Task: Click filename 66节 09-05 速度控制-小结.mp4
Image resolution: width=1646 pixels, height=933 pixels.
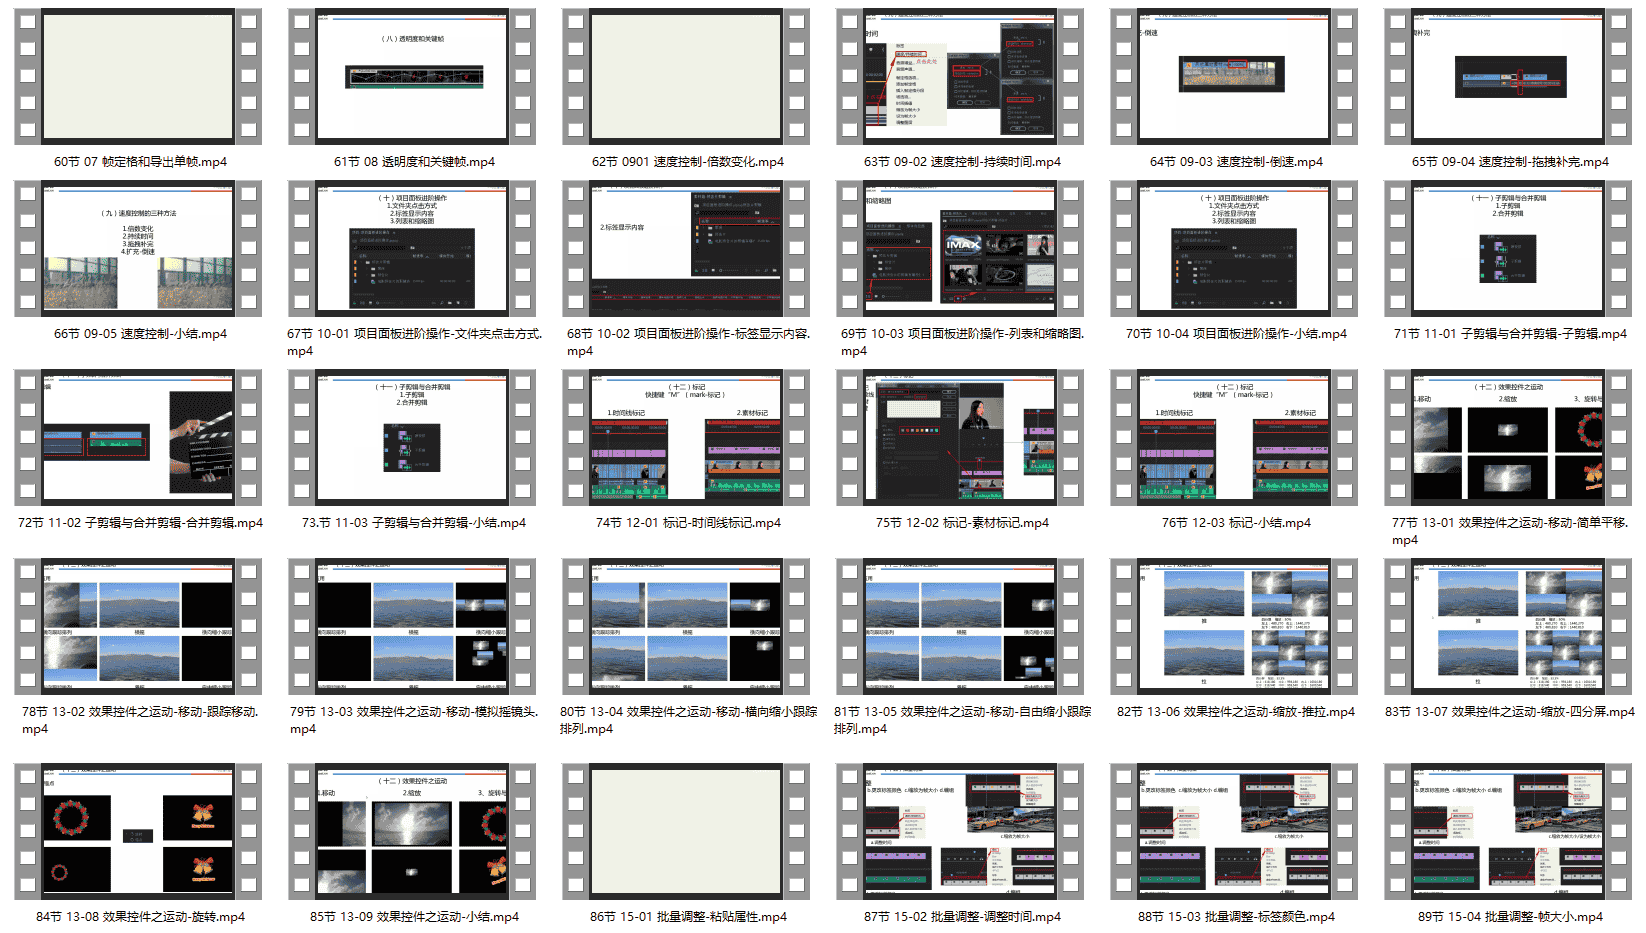Action: [140, 334]
